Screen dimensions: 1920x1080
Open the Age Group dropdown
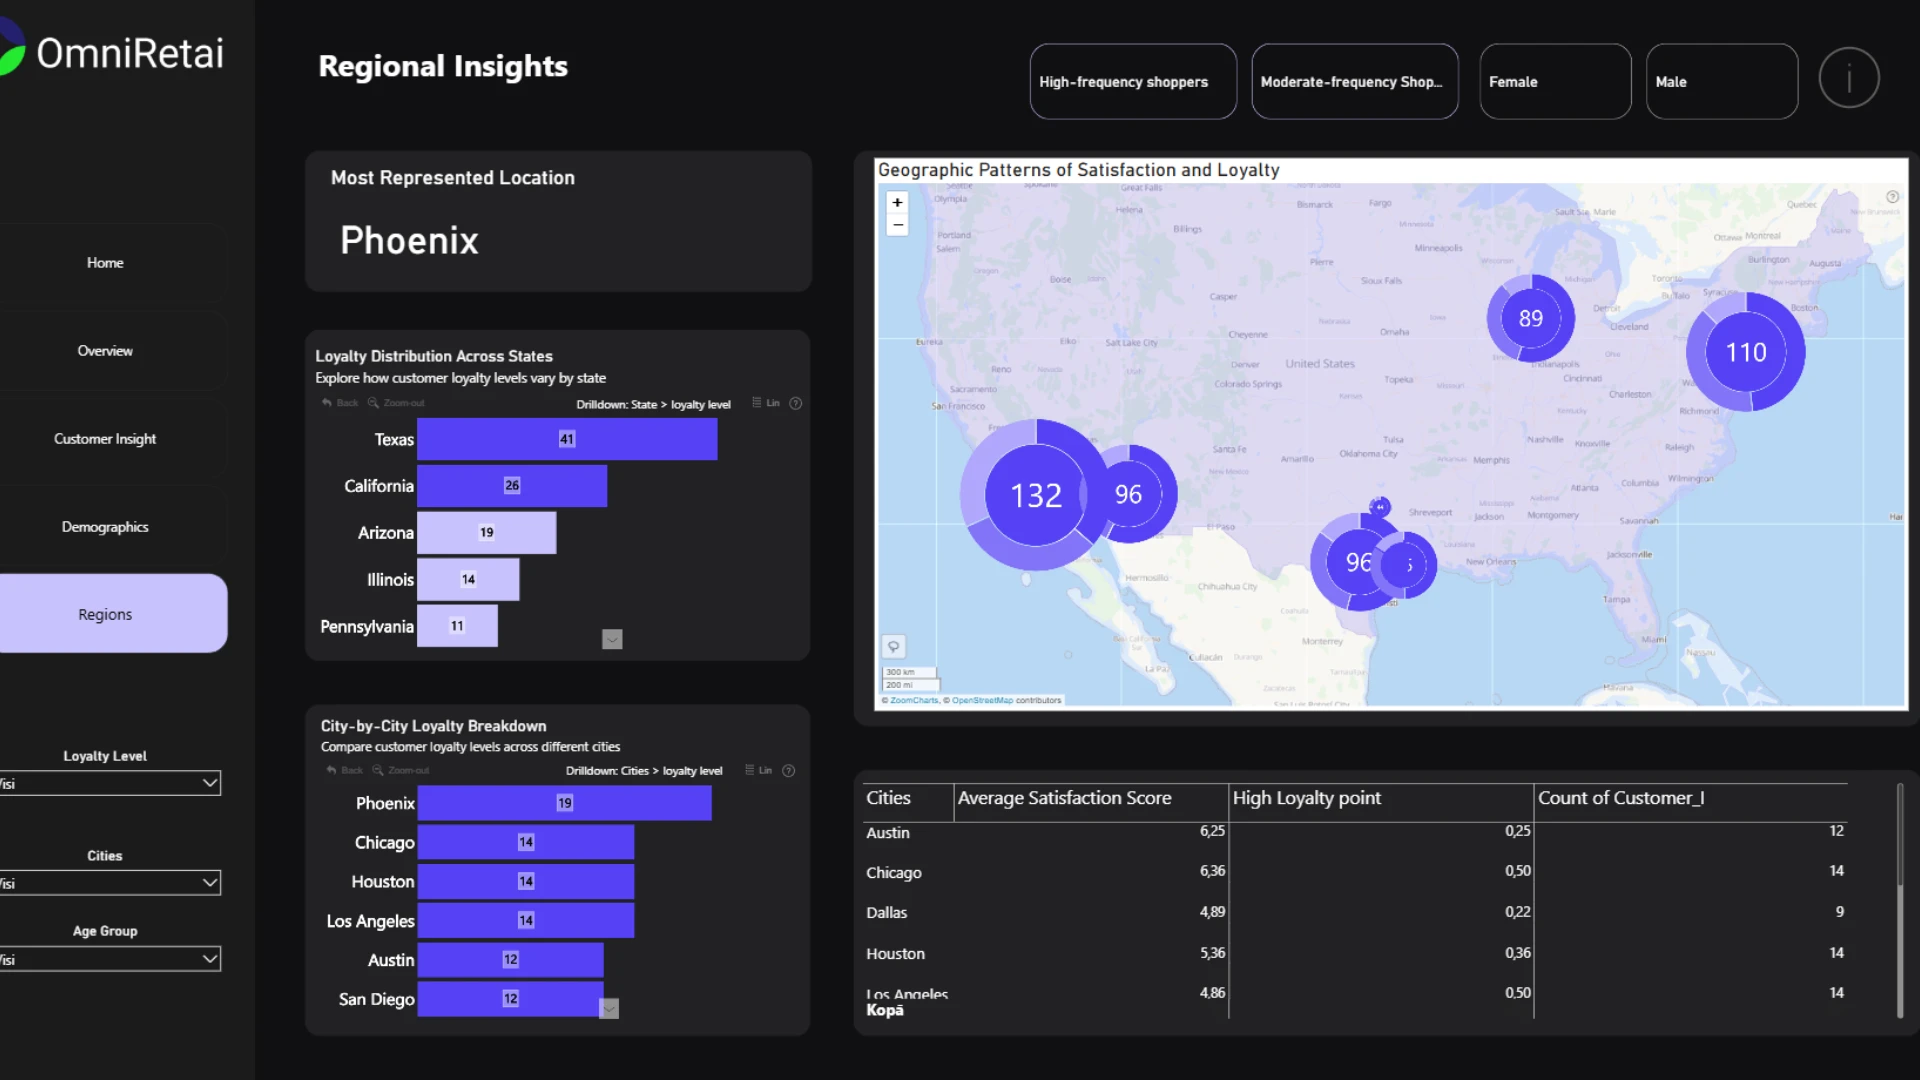pos(110,958)
